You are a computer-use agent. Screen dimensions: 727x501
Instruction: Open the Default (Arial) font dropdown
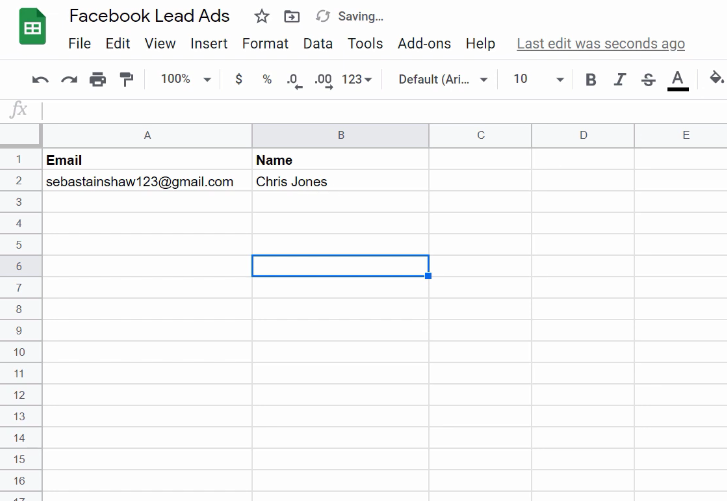click(443, 80)
